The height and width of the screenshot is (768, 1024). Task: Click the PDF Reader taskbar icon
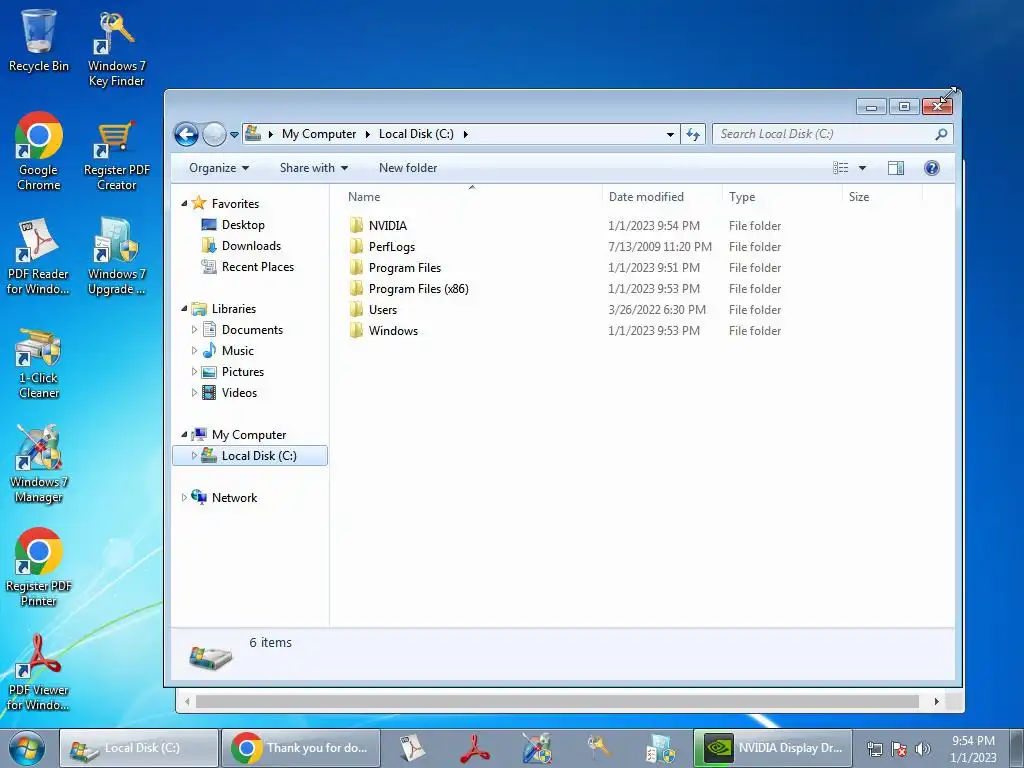[x=412, y=748]
